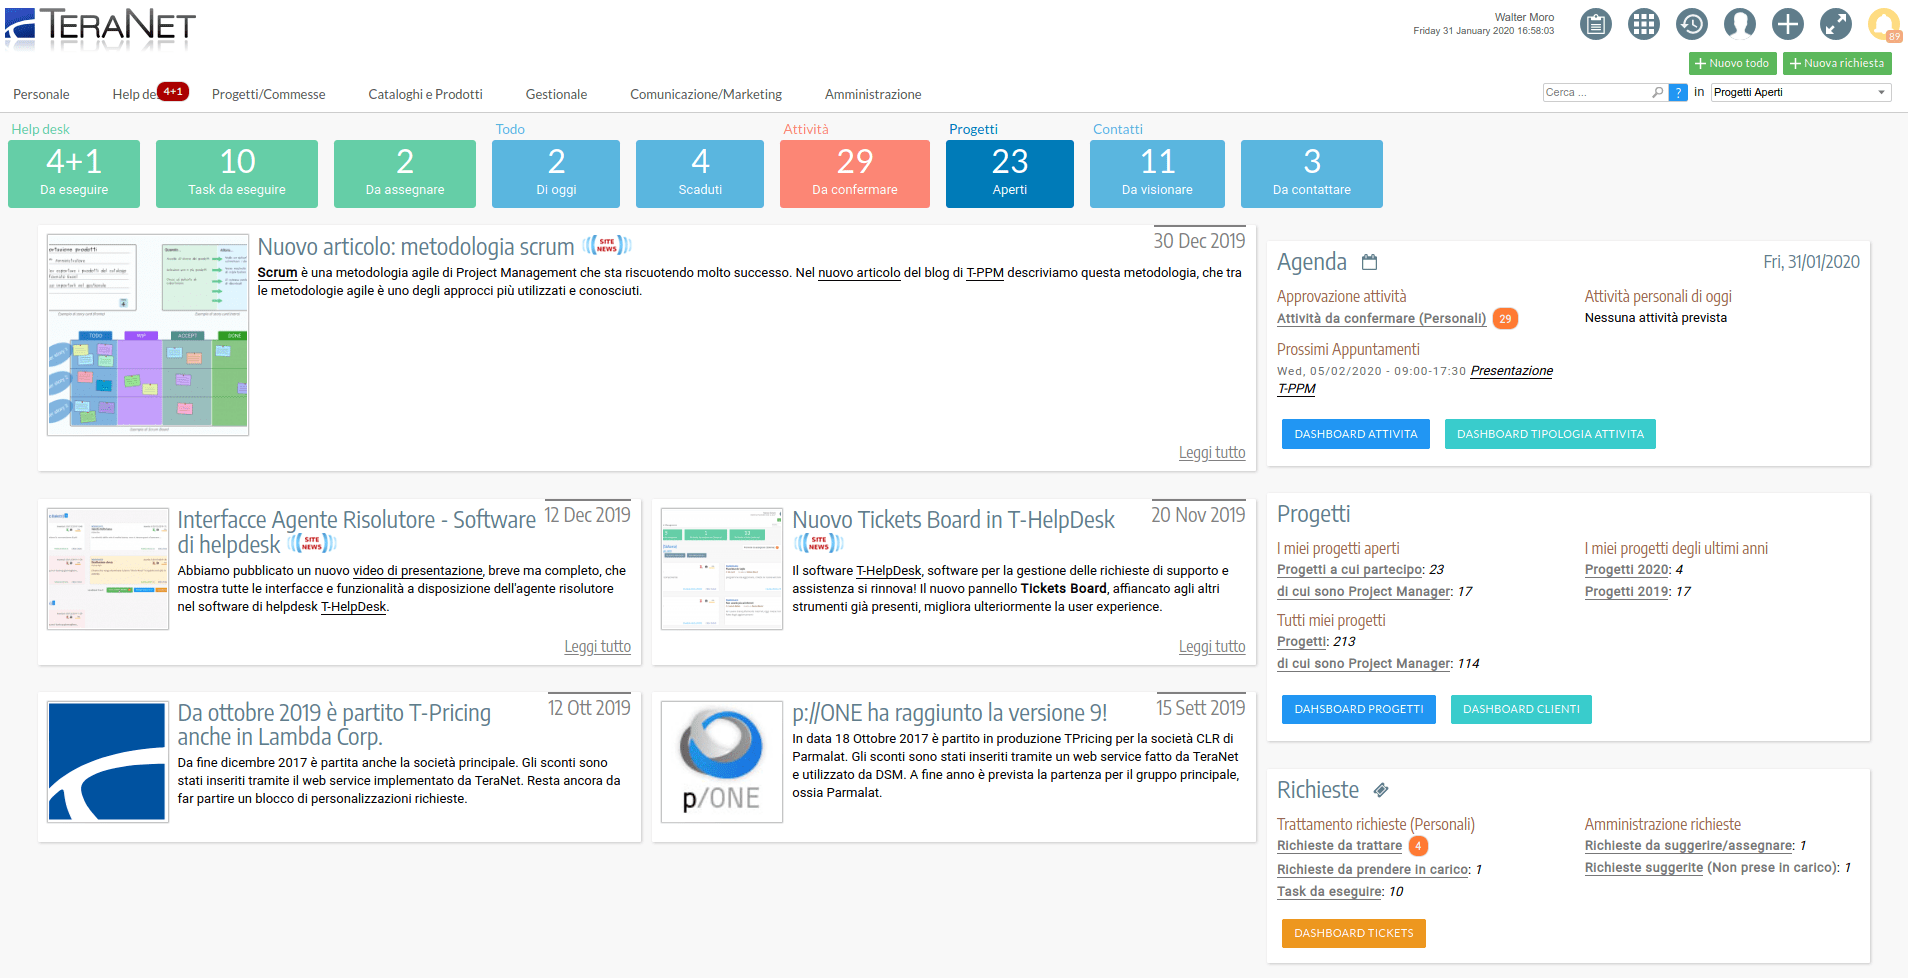Open the Presentazione appointment link
This screenshot has height=978, width=1908.
click(1511, 371)
